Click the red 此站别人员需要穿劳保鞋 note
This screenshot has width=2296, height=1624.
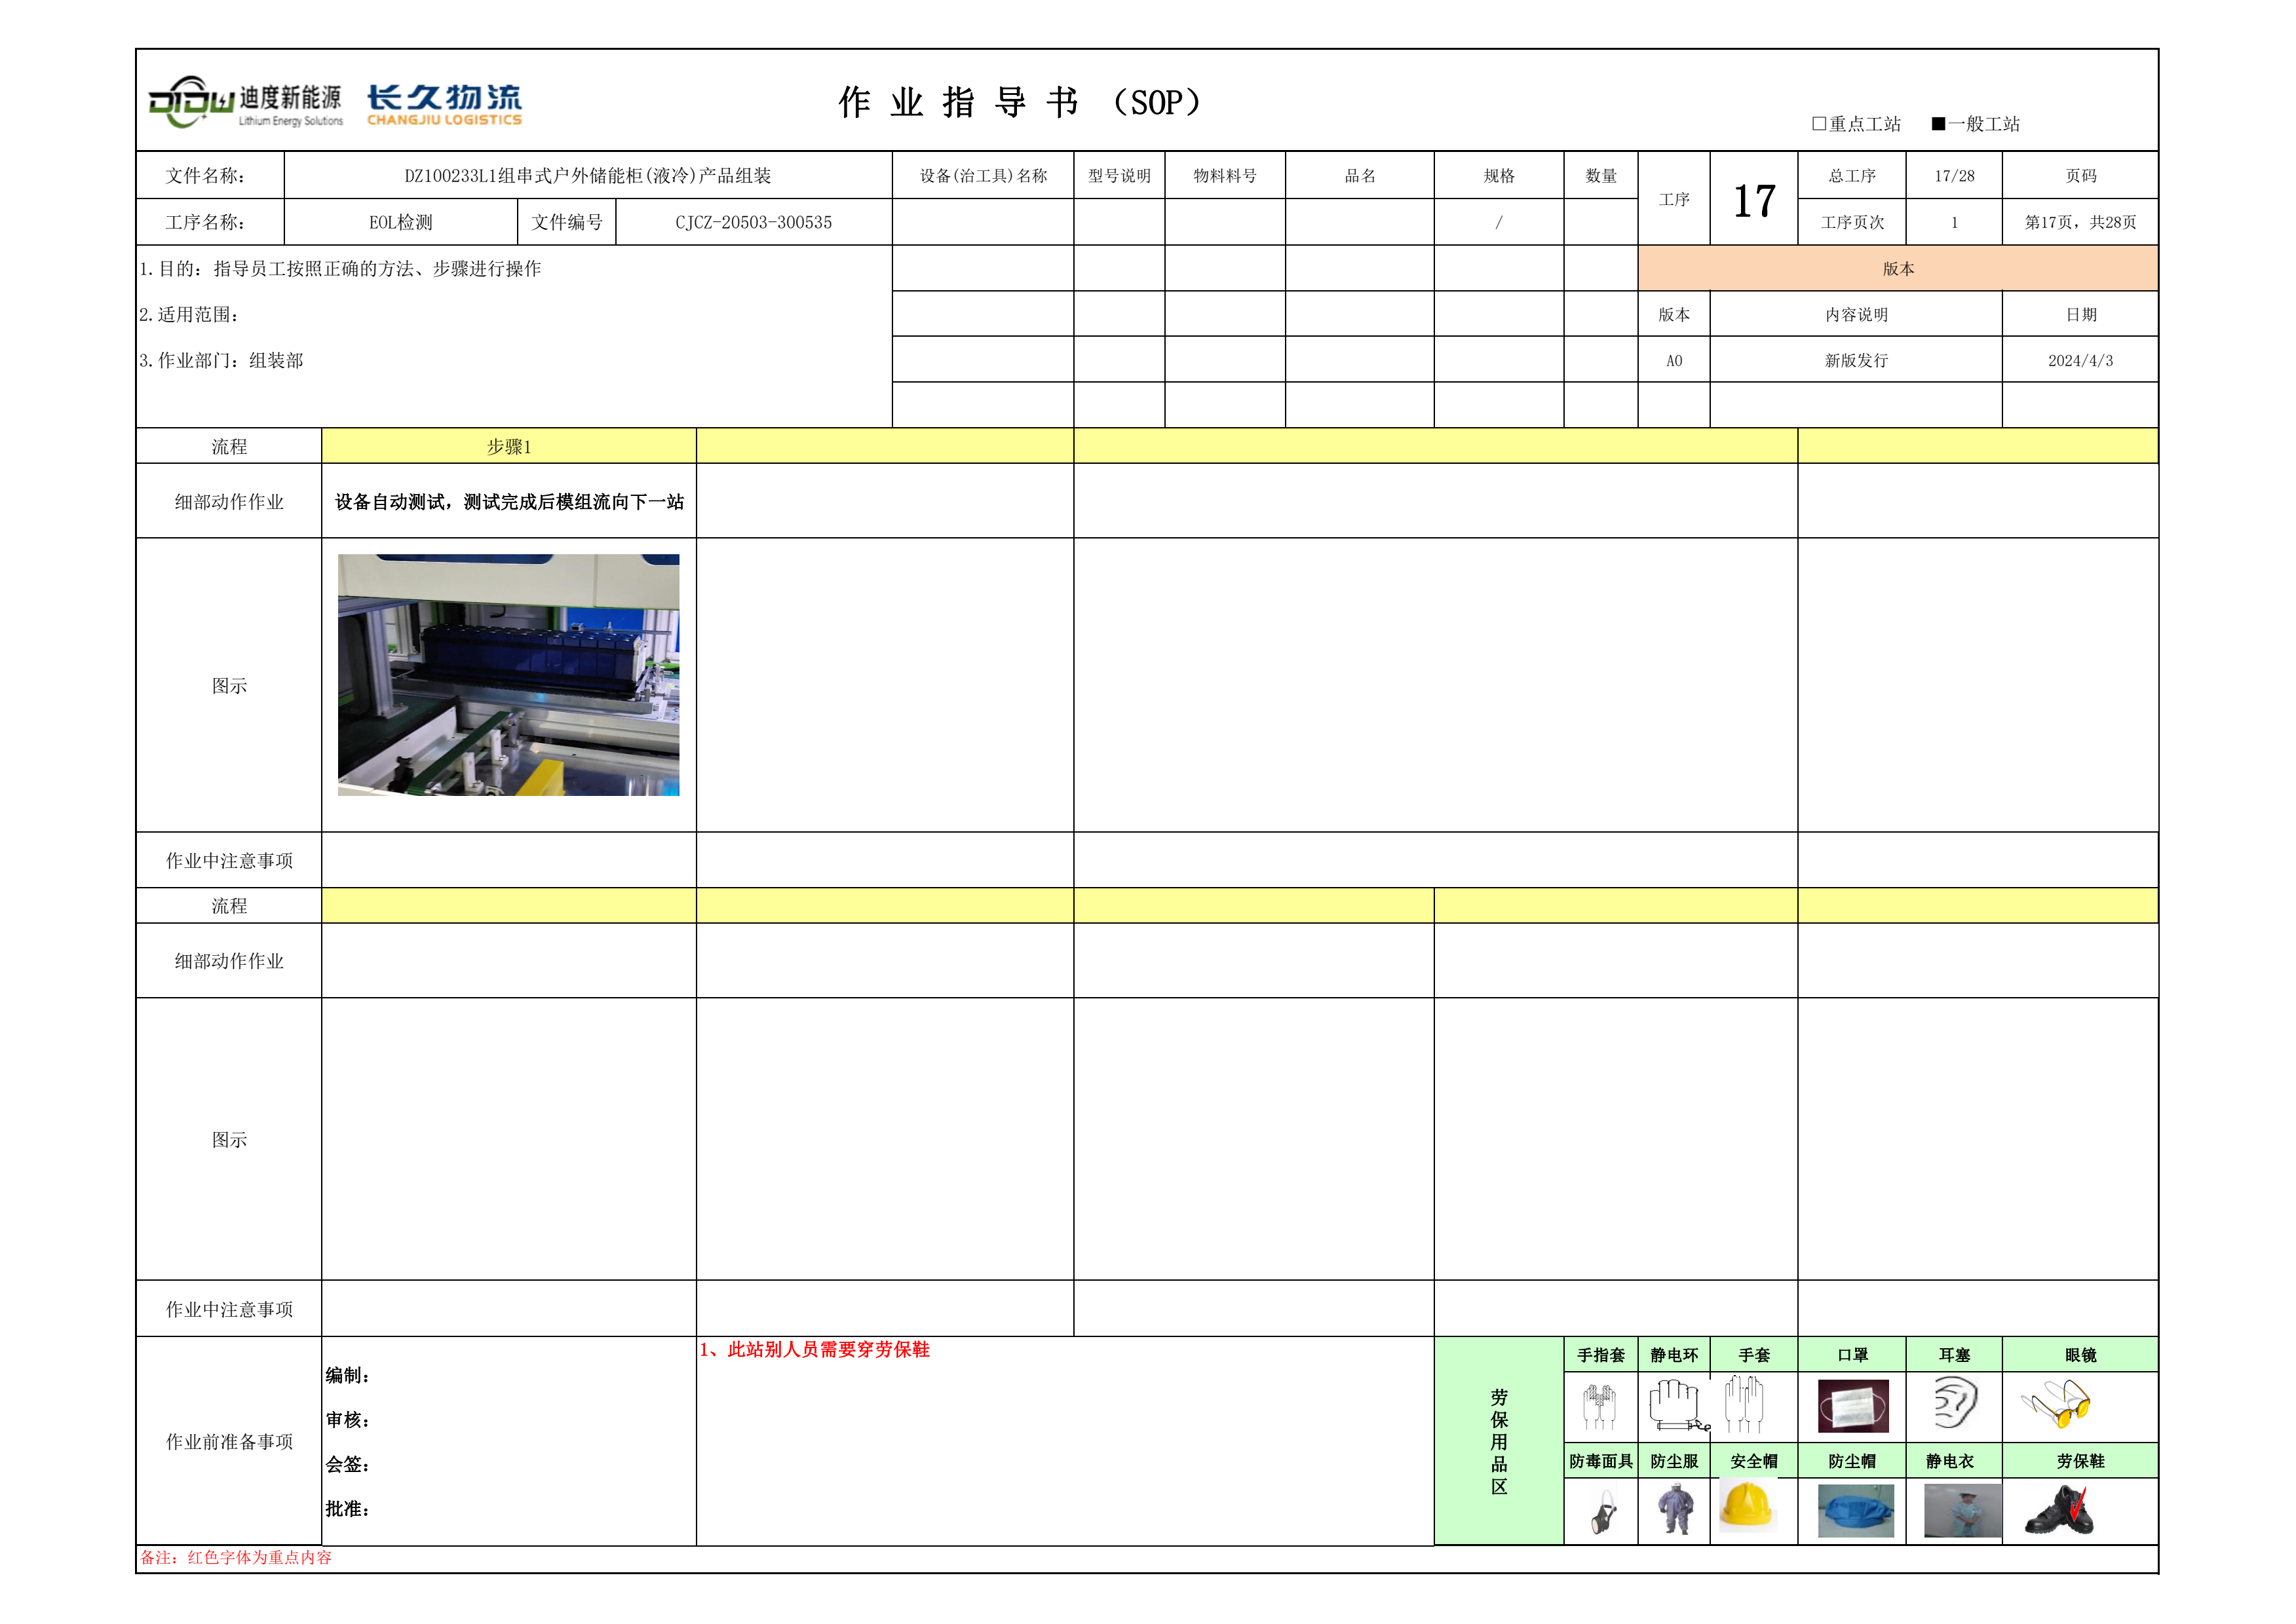click(x=815, y=1350)
